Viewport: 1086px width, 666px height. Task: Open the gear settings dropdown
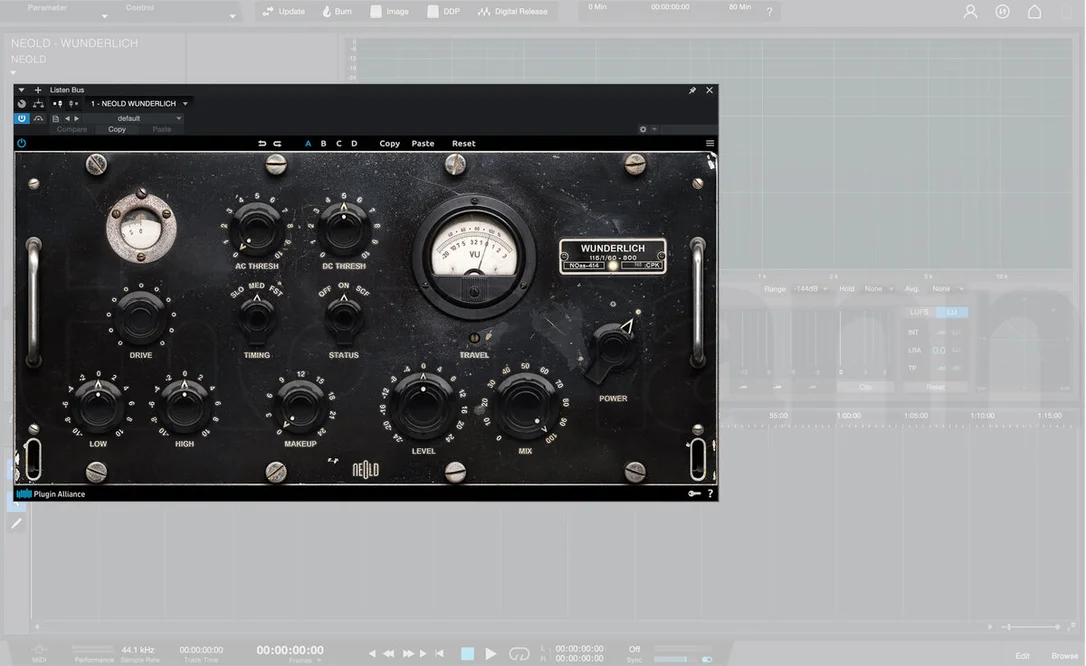[x=648, y=129]
